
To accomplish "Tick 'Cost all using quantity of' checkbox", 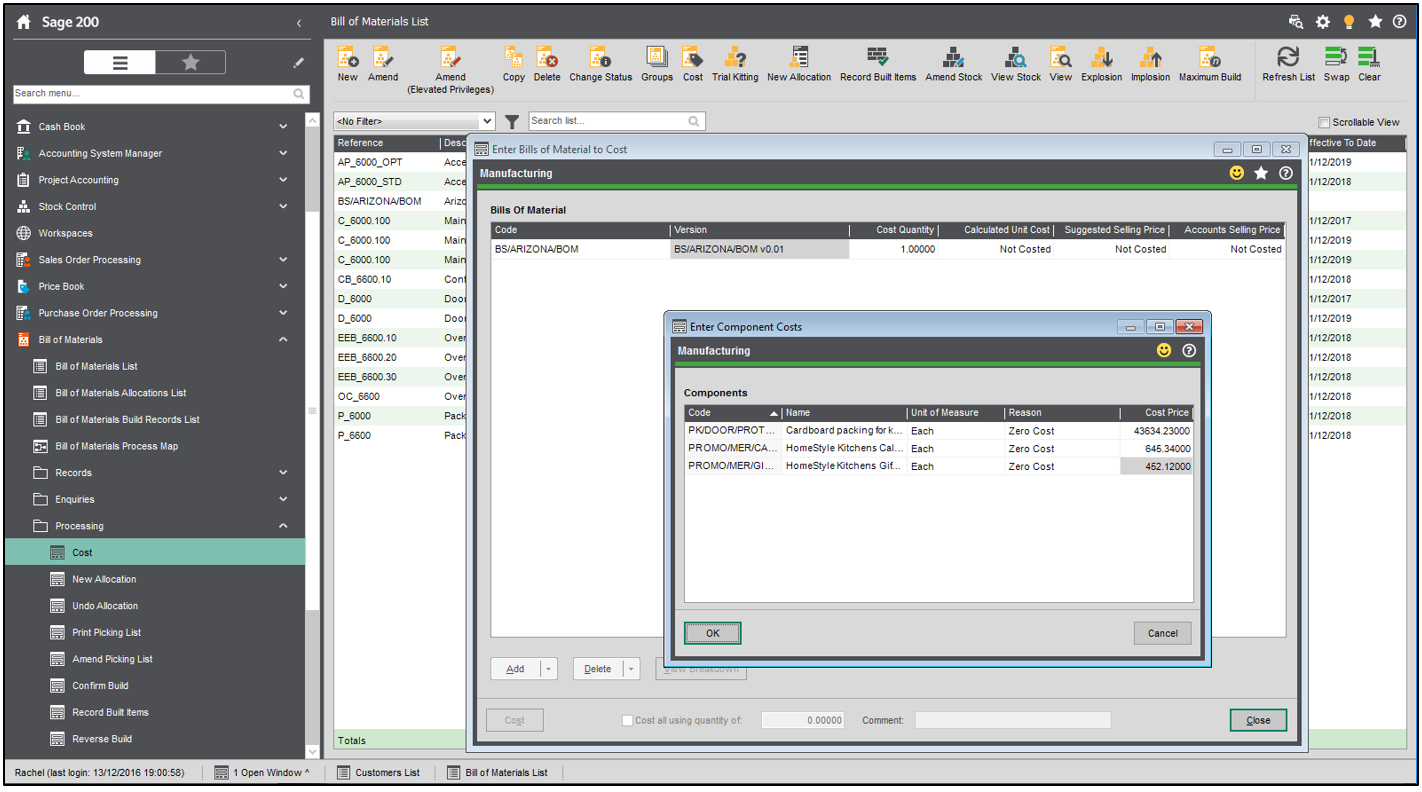I will tap(627, 720).
